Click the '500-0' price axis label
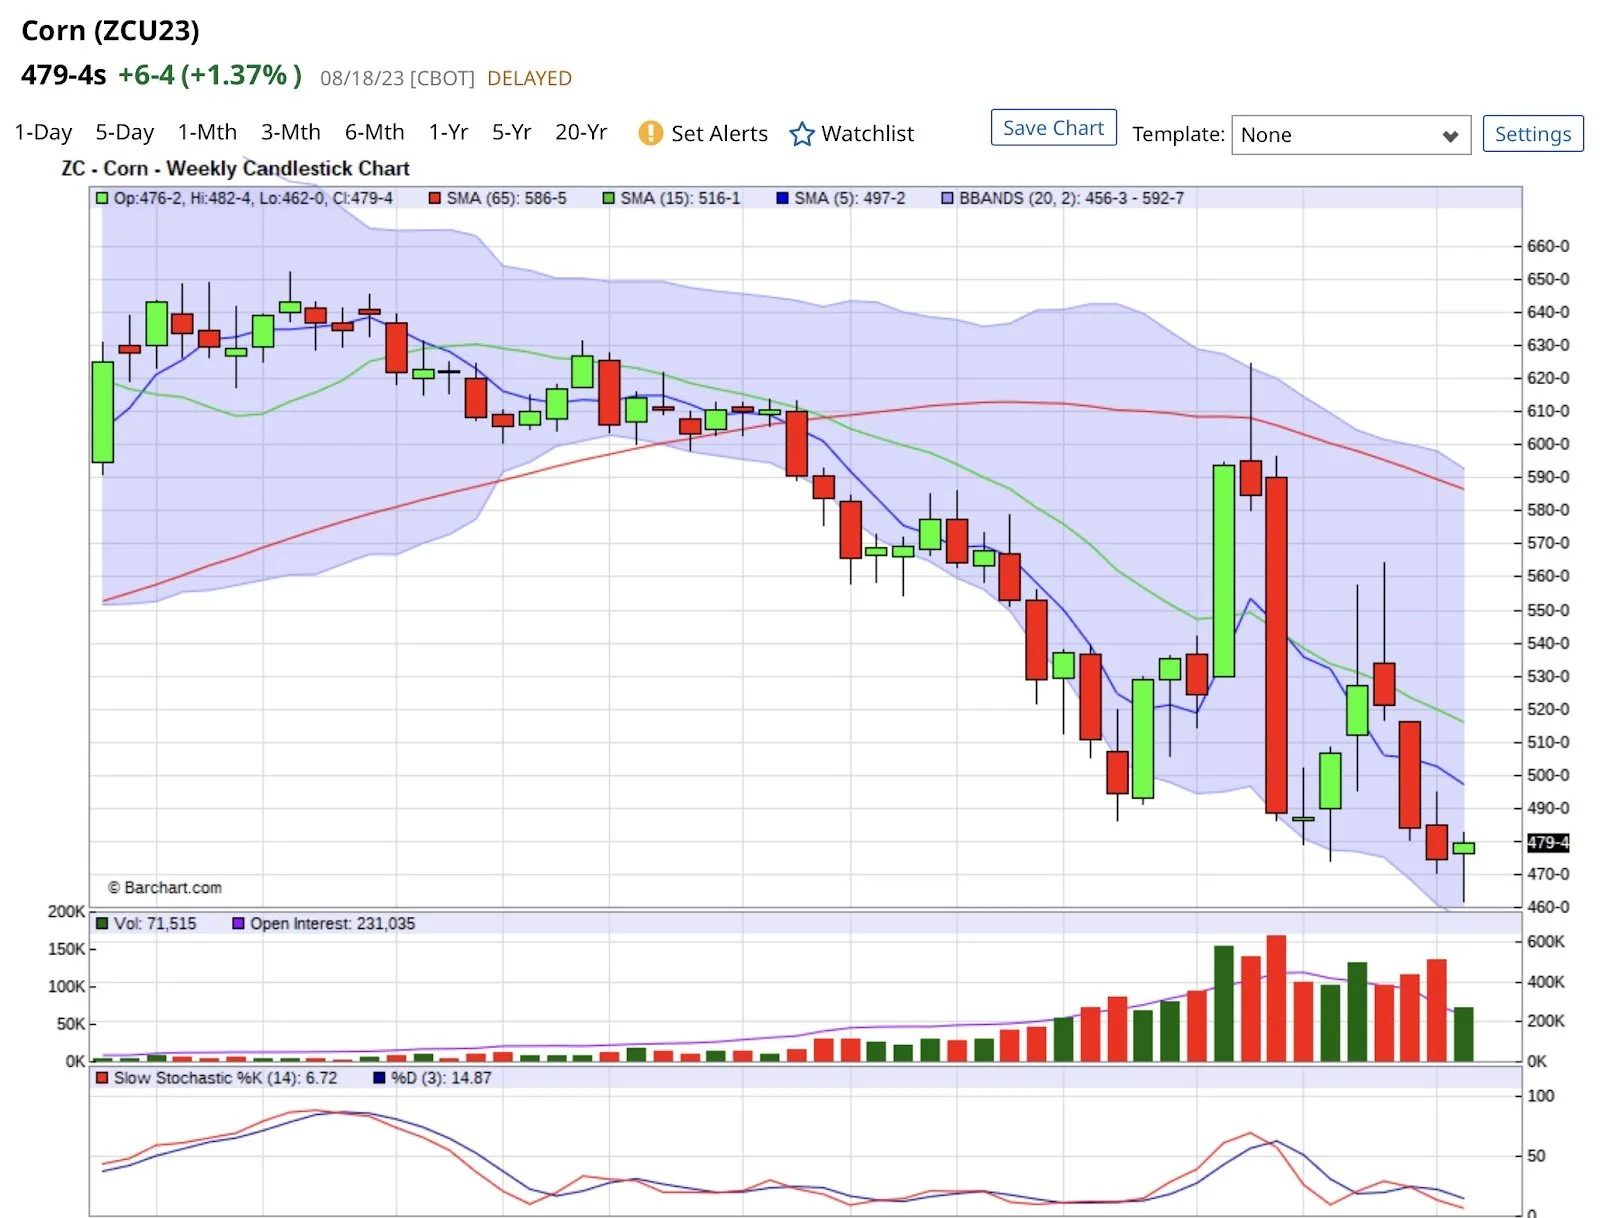This screenshot has height=1218, width=1600. pyautogui.click(x=1548, y=775)
